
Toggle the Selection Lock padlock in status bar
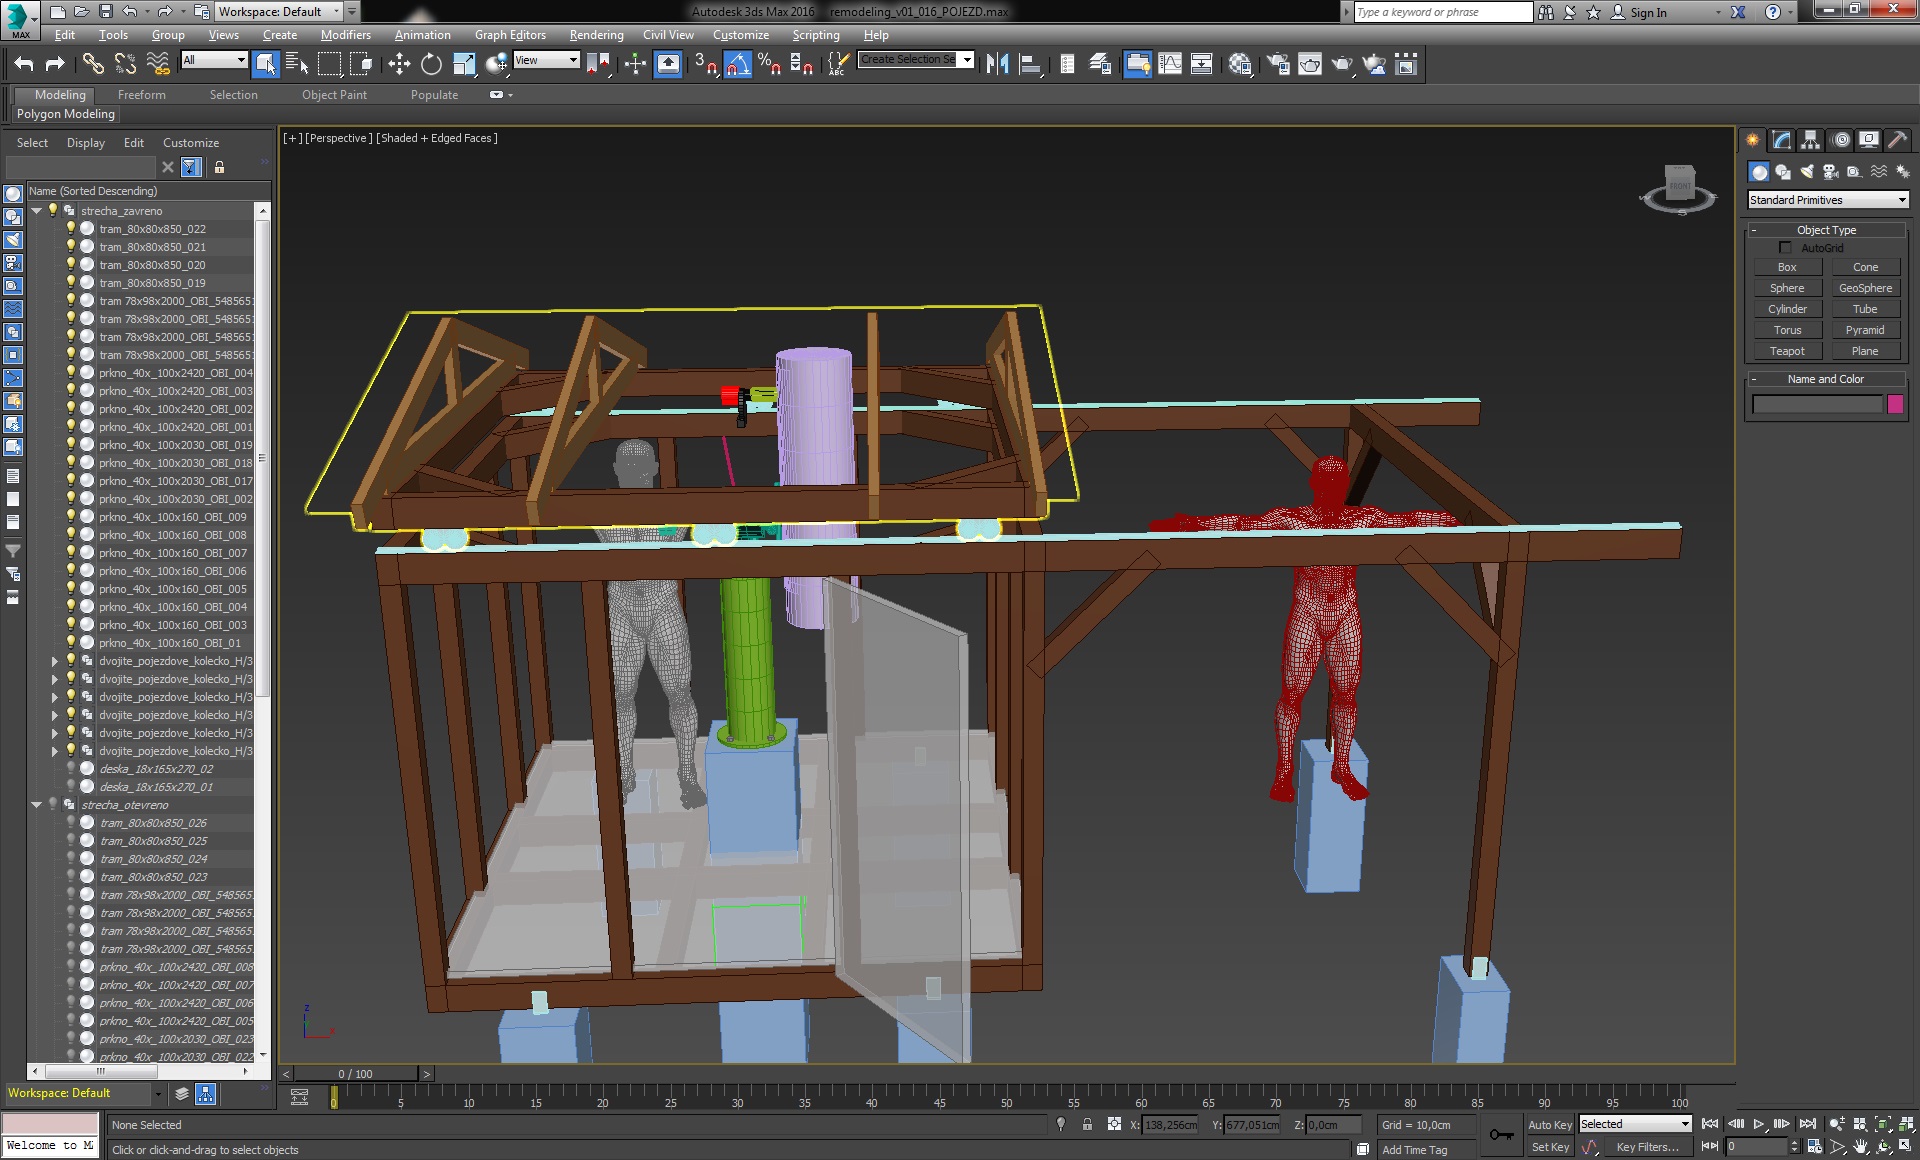point(1087,1124)
